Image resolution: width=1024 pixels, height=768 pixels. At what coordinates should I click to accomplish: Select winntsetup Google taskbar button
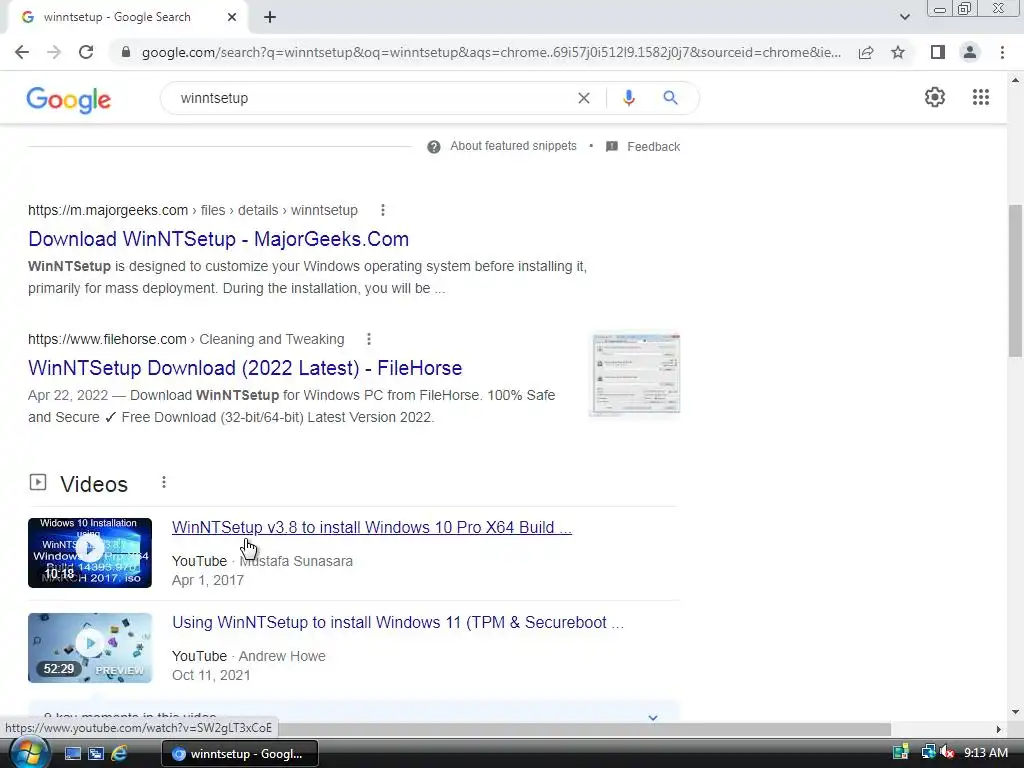coord(240,754)
